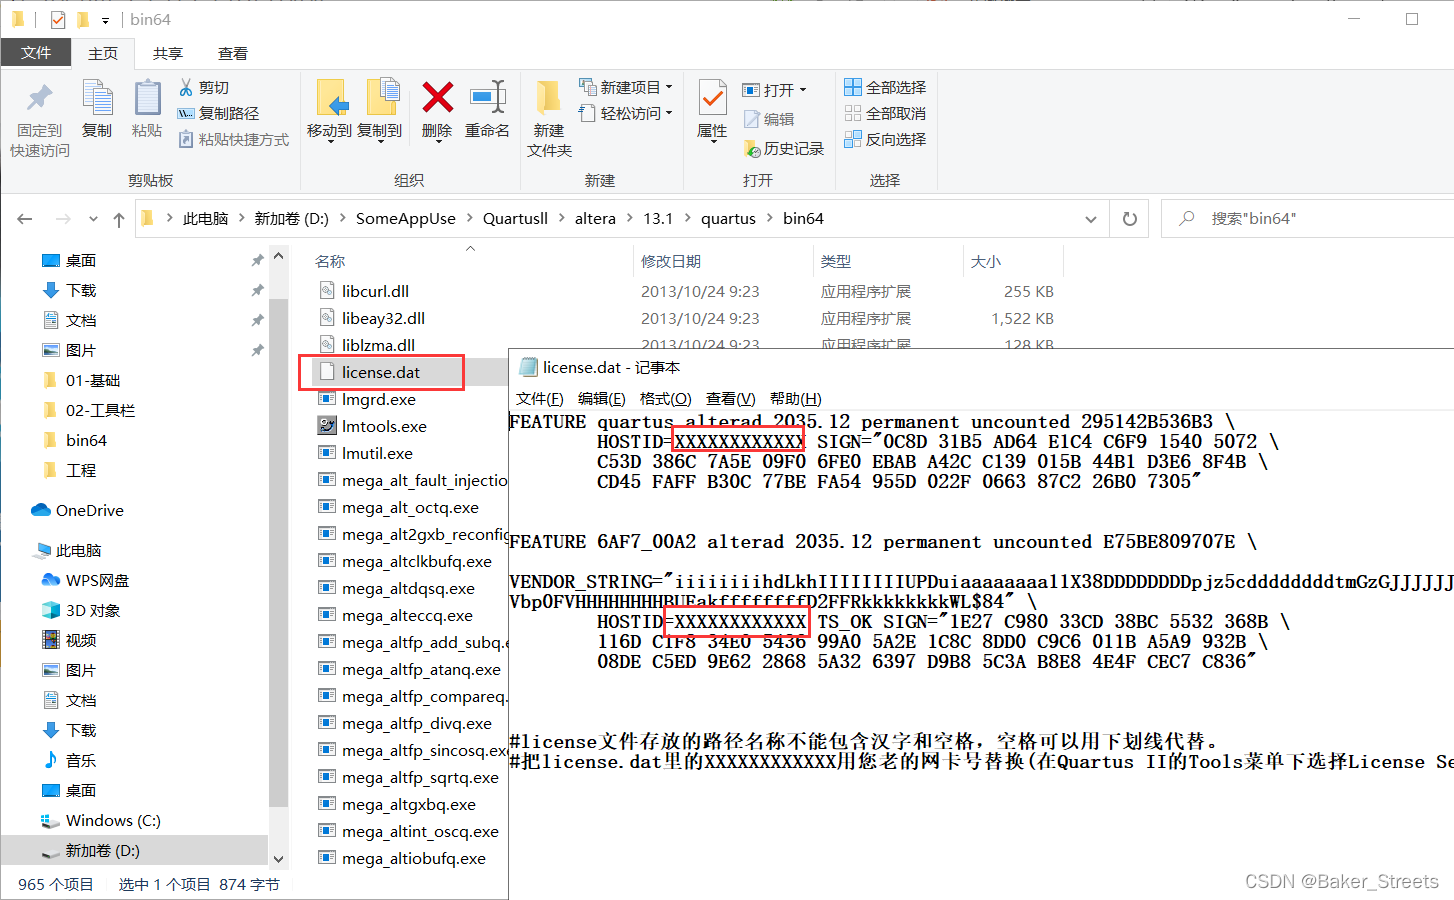
Task: Click the Back navigation arrow
Action: pos(25,219)
